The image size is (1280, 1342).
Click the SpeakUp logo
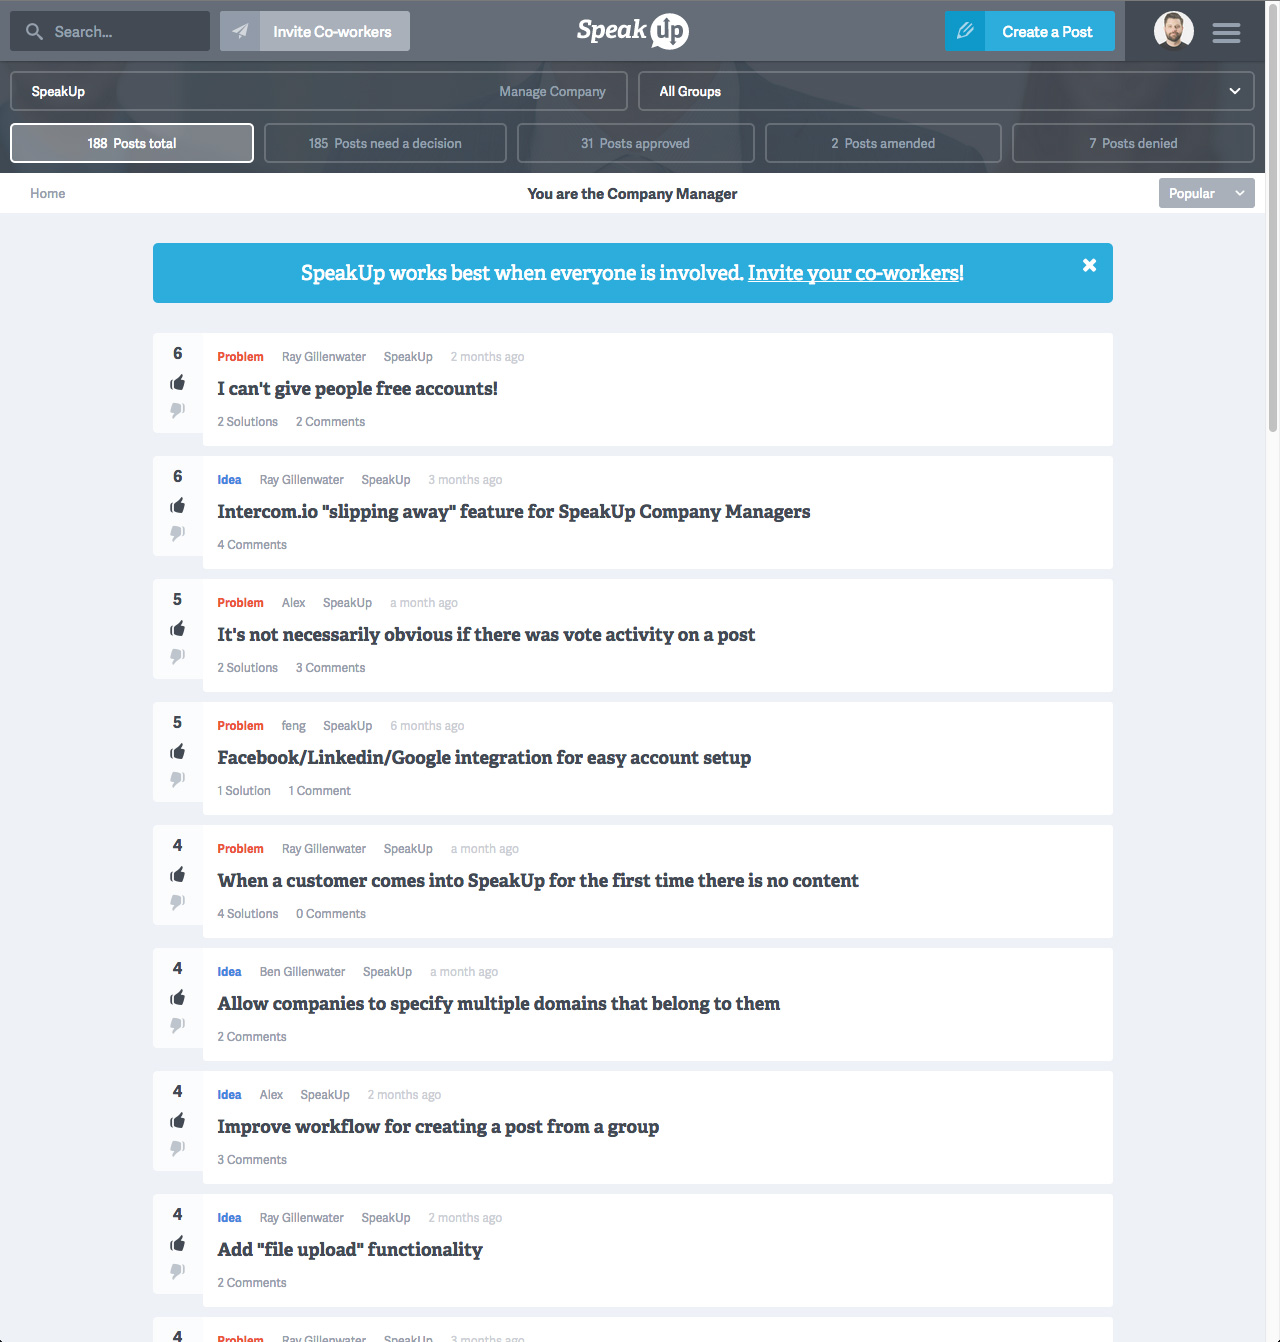click(x=632, y=31)
